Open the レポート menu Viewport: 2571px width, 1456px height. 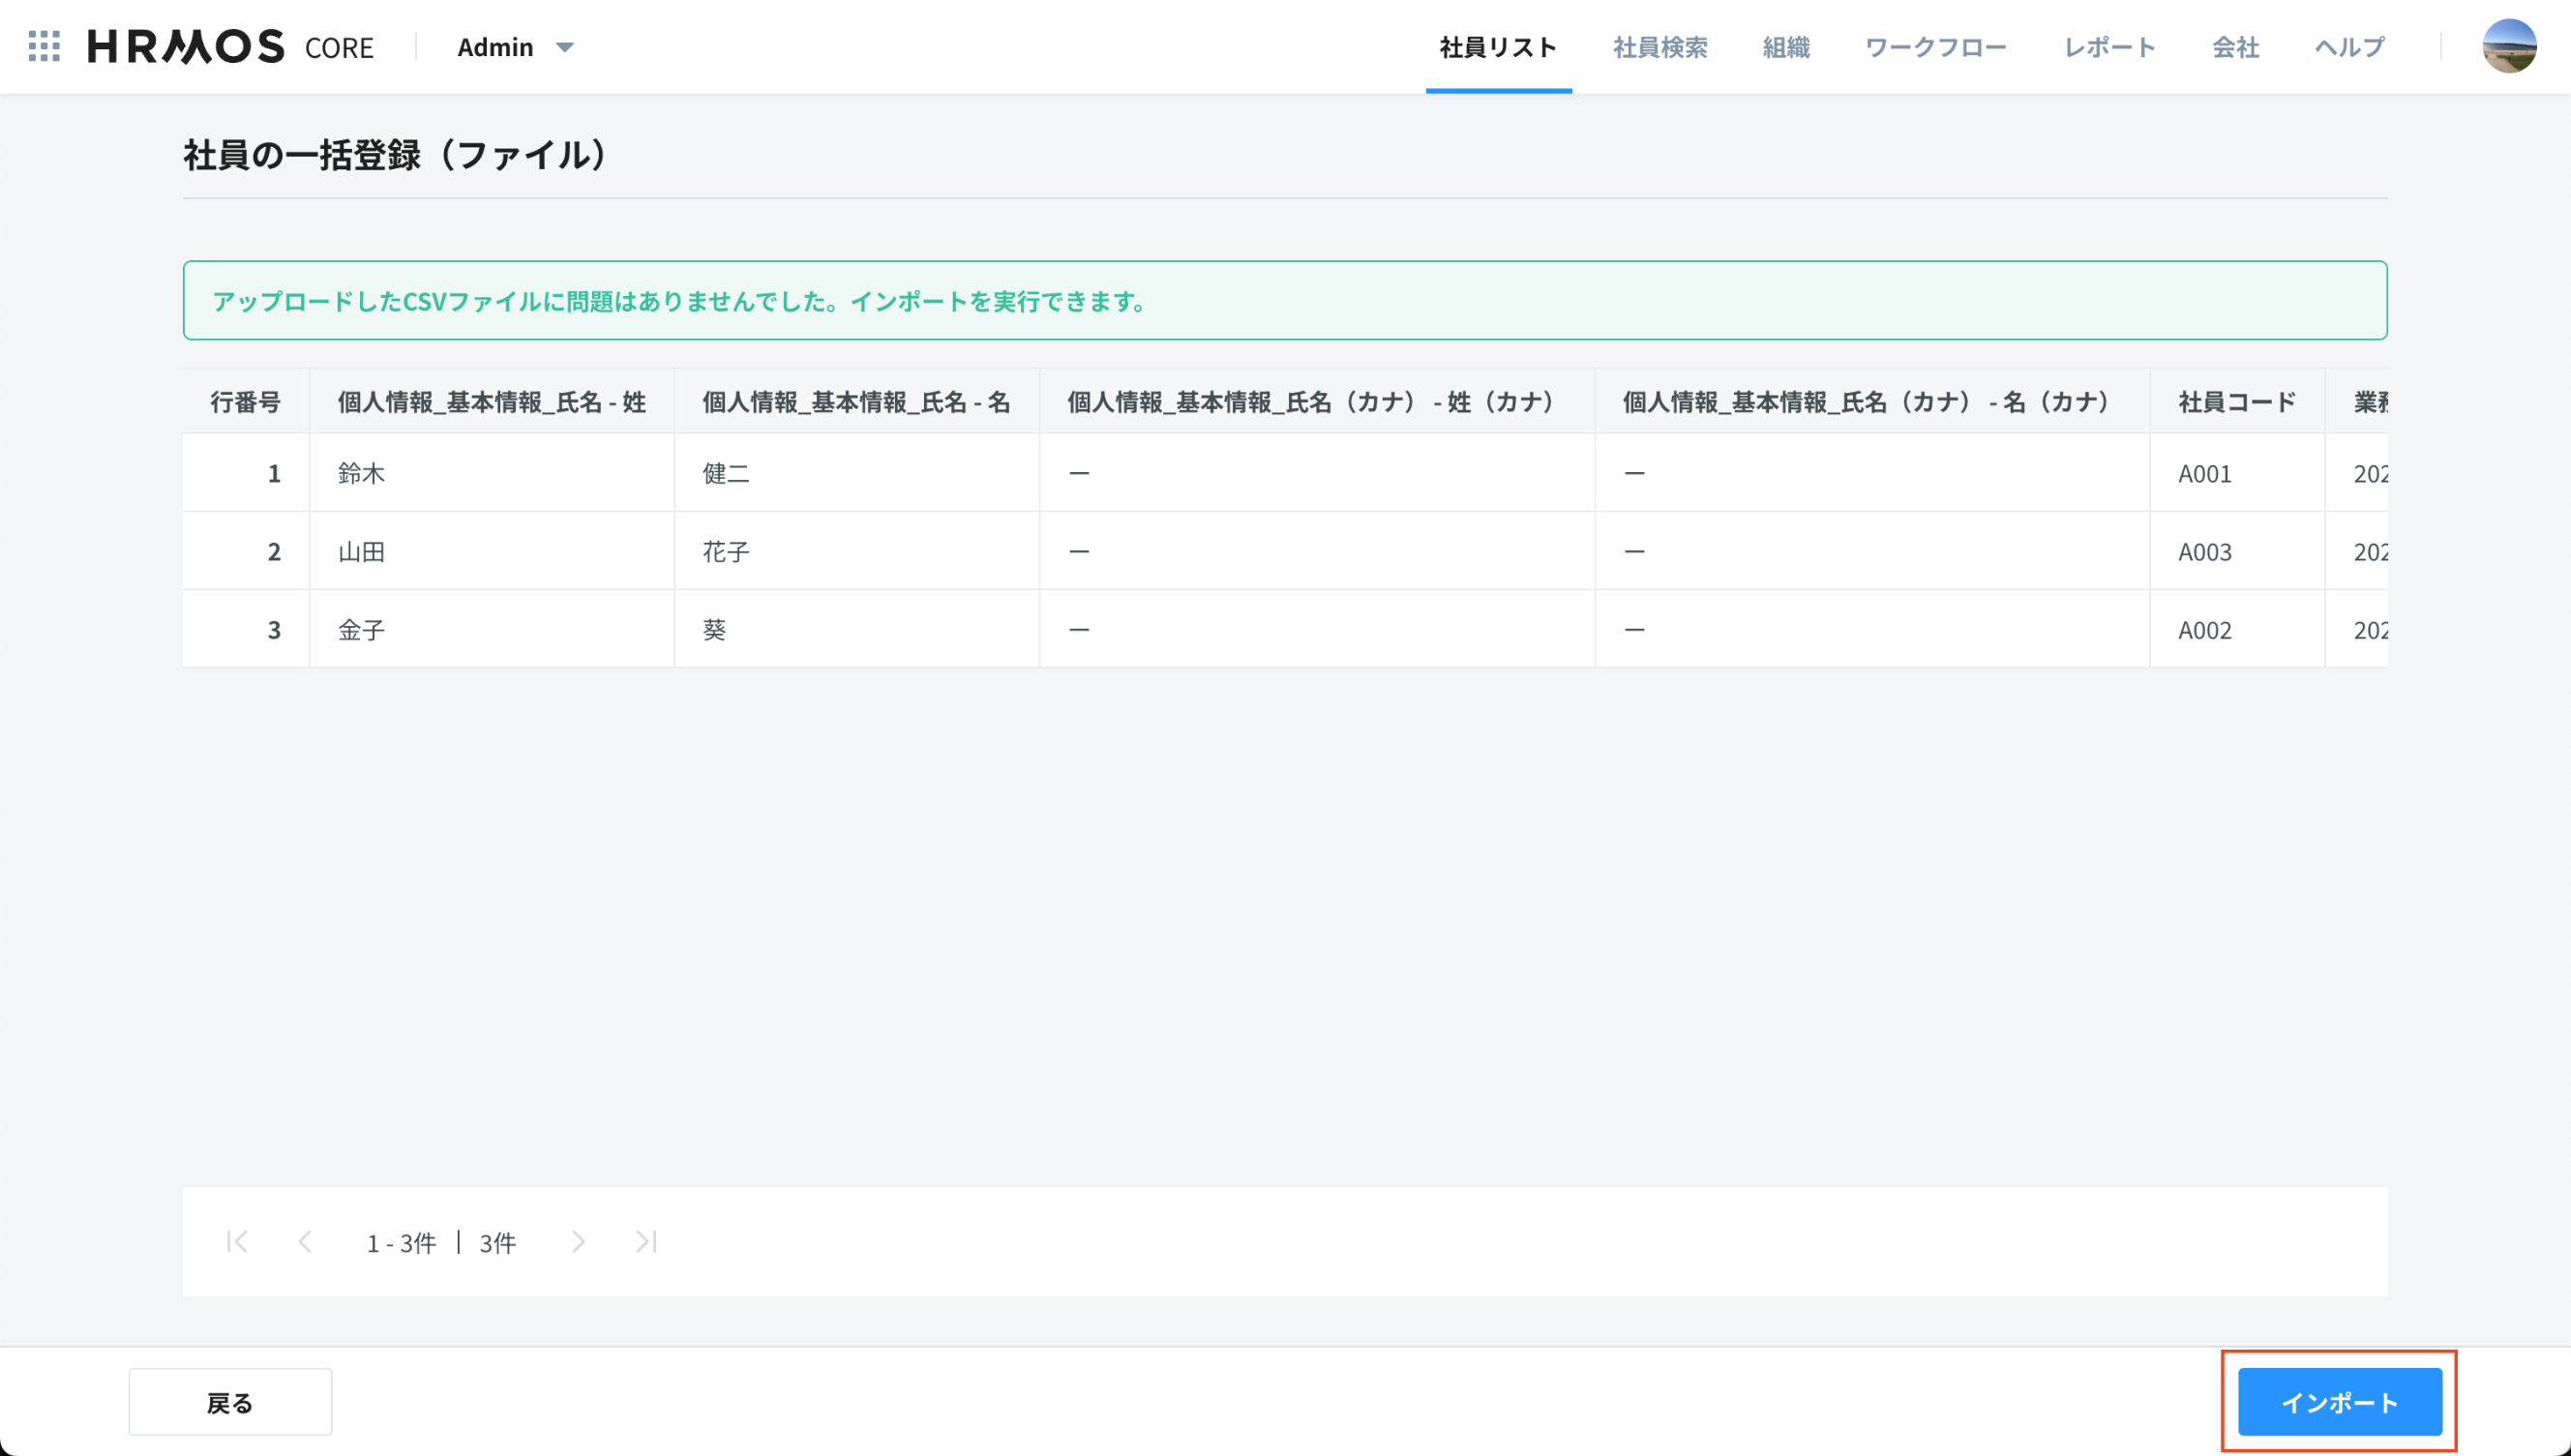pyautogui.click(x=2109, y=47)
